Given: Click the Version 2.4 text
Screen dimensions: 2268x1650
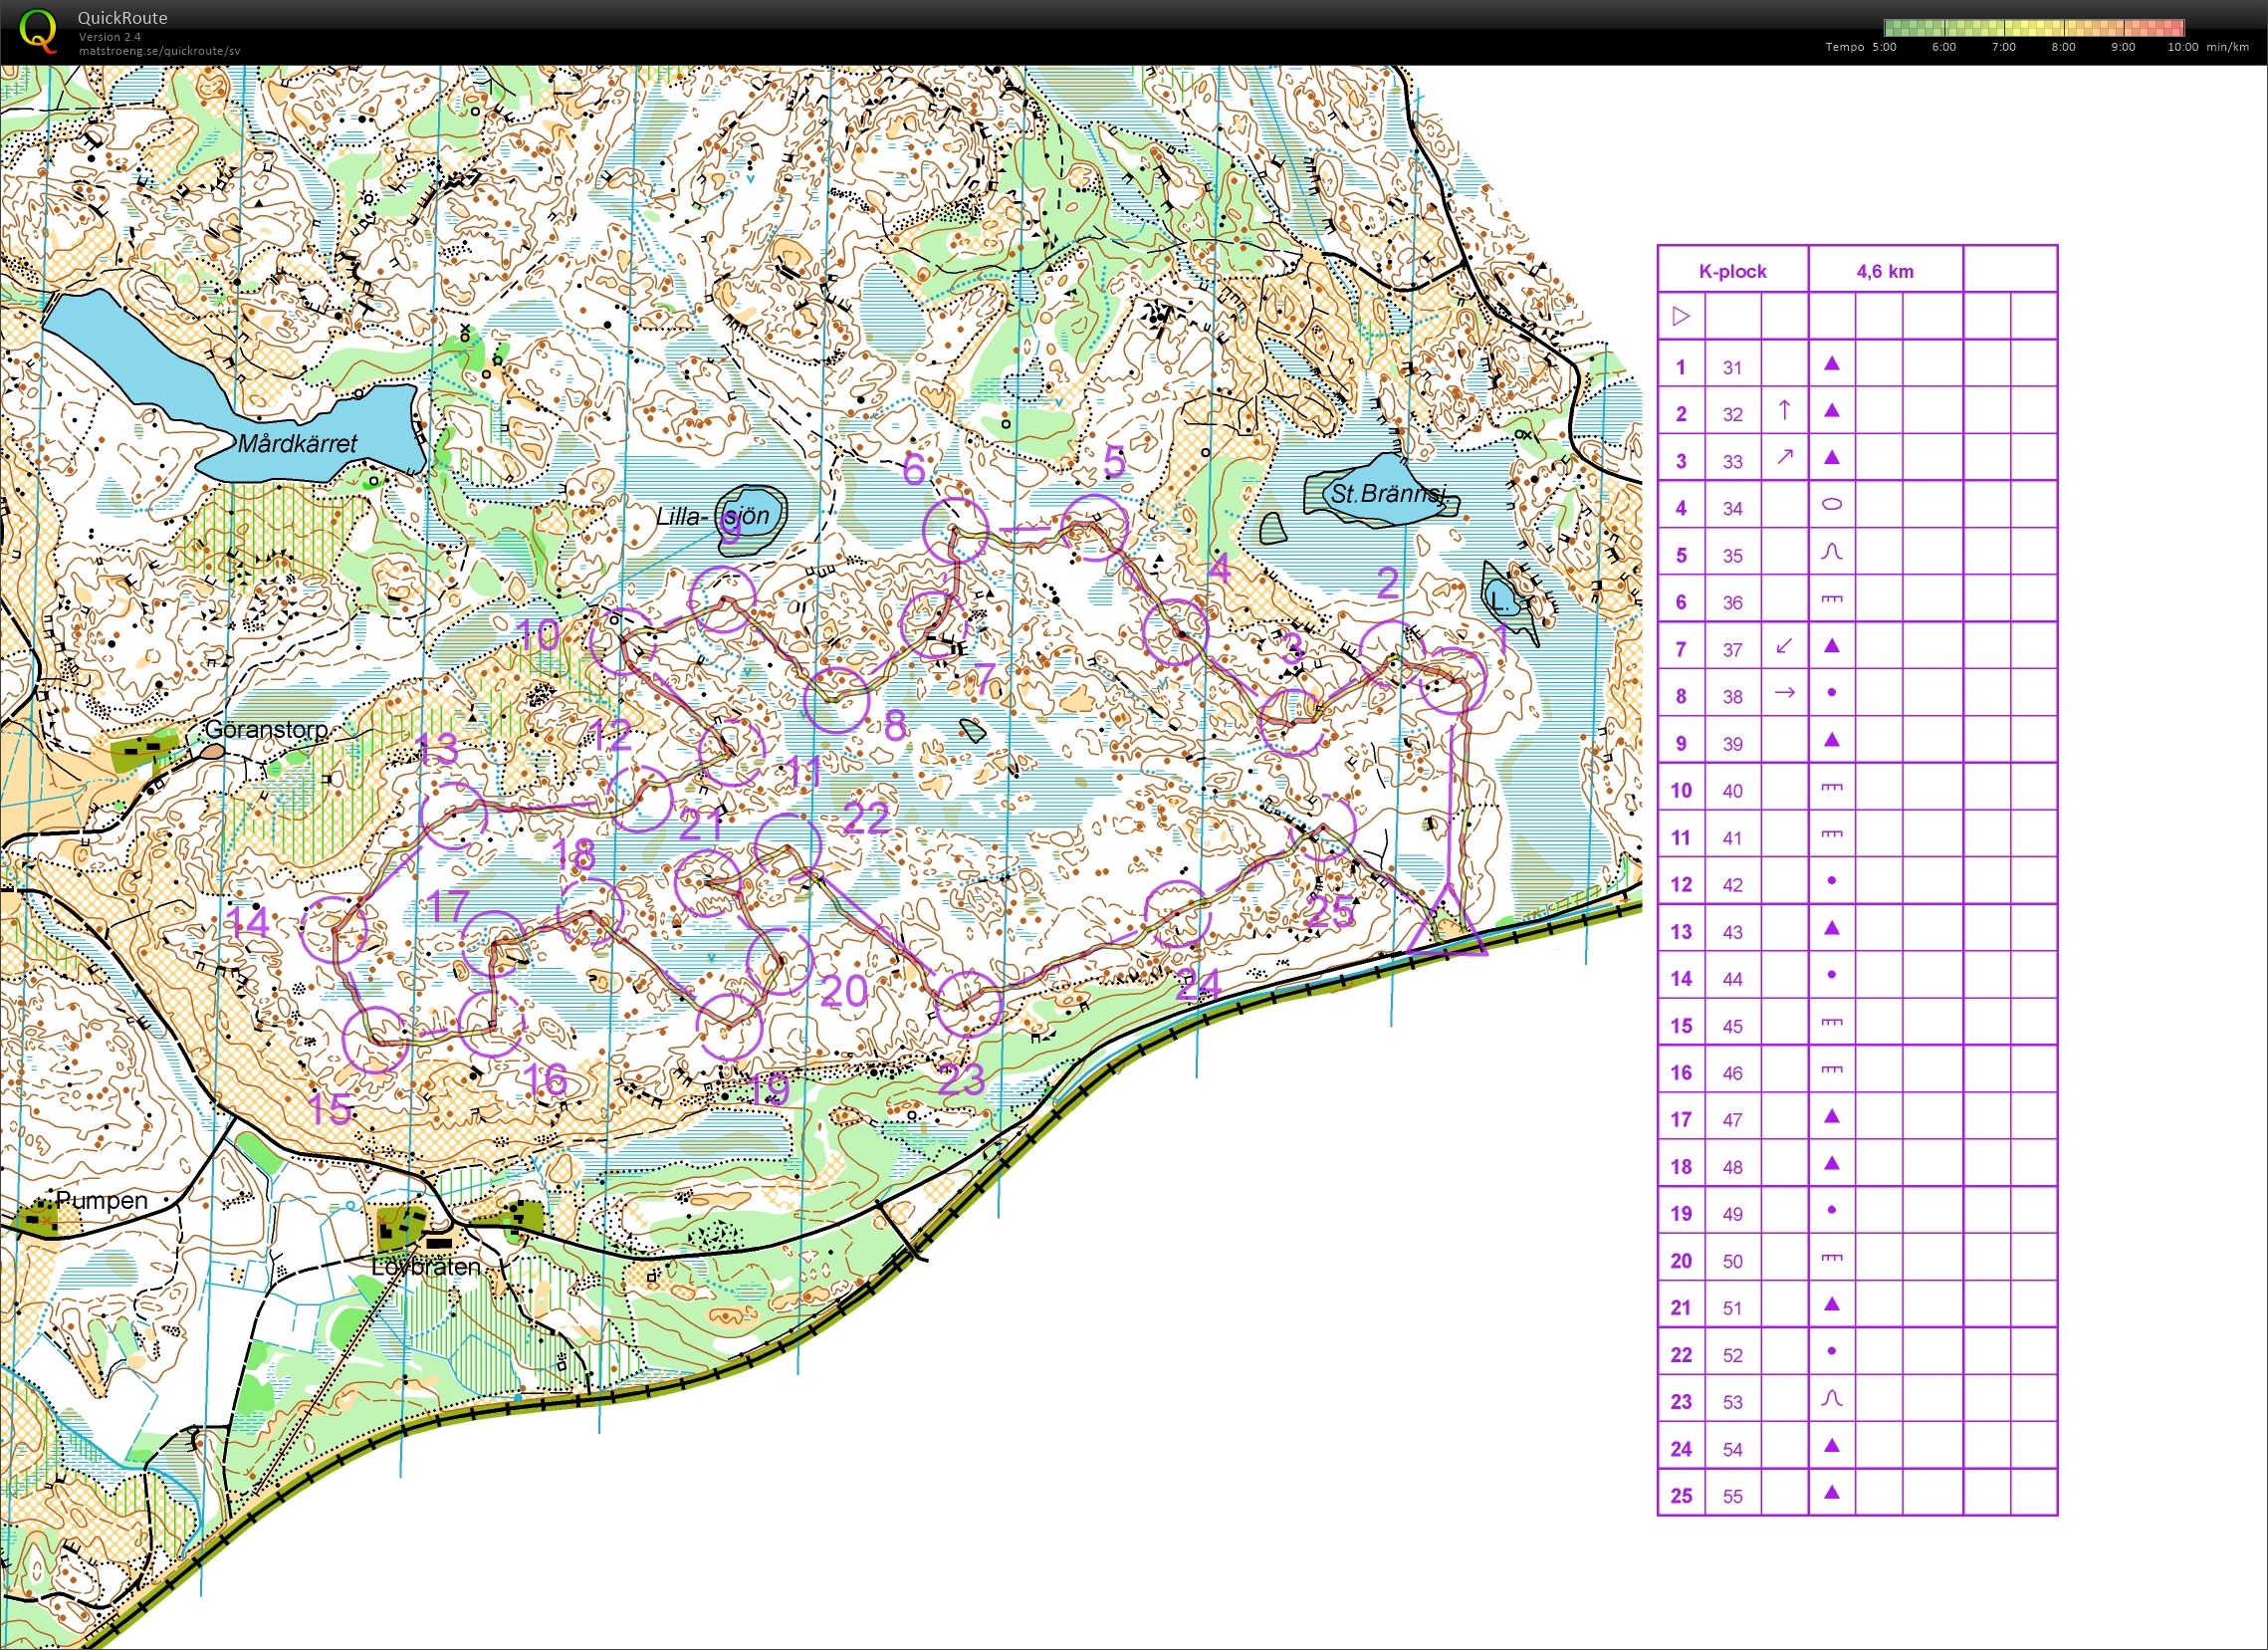Looking at the screenshot, I should 110,37.
